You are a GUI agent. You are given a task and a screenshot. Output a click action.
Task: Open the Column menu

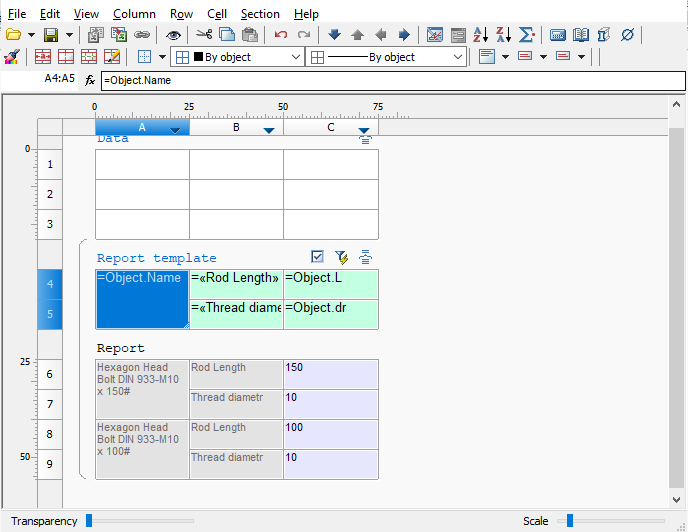point(134,14)
